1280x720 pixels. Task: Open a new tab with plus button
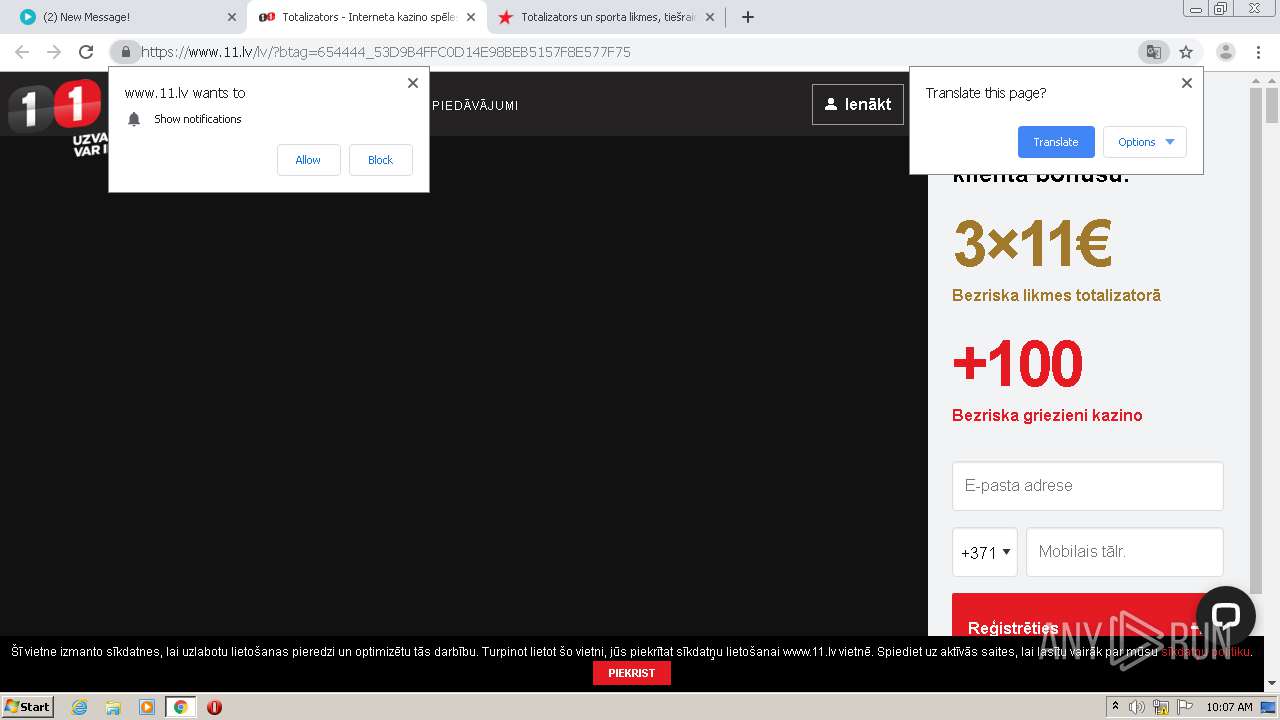747,17
